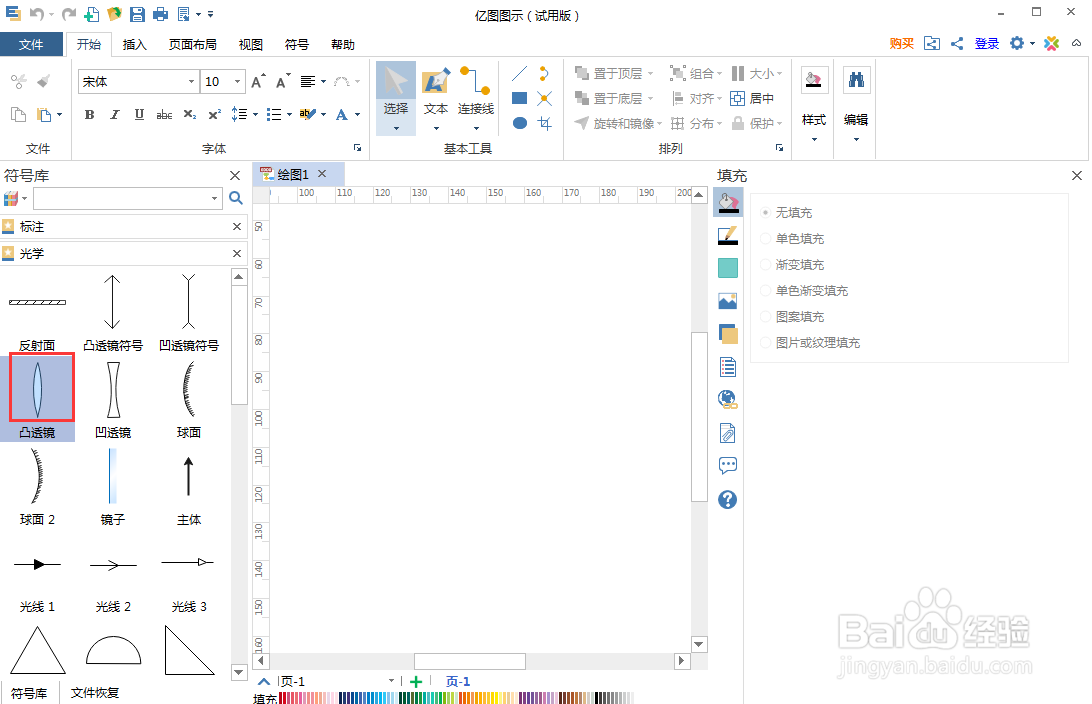This screenshot has height=704, width=1092.
Task: Select the 单色填充 solid fill option
Action: 793,238
